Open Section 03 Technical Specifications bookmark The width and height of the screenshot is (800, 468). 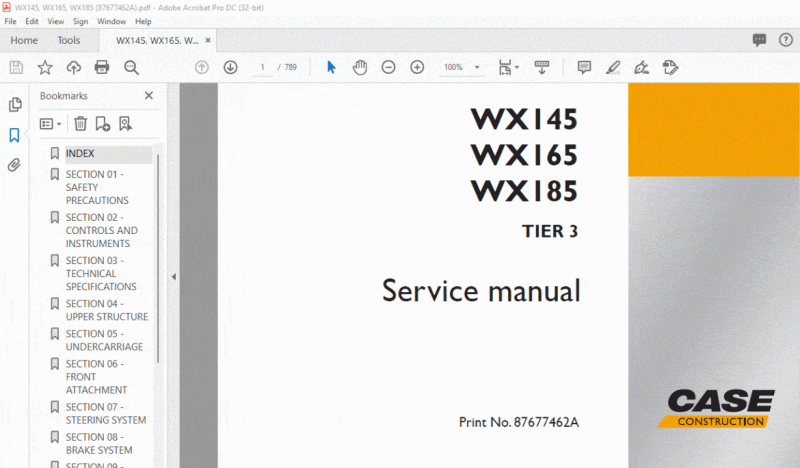[101, 274]
